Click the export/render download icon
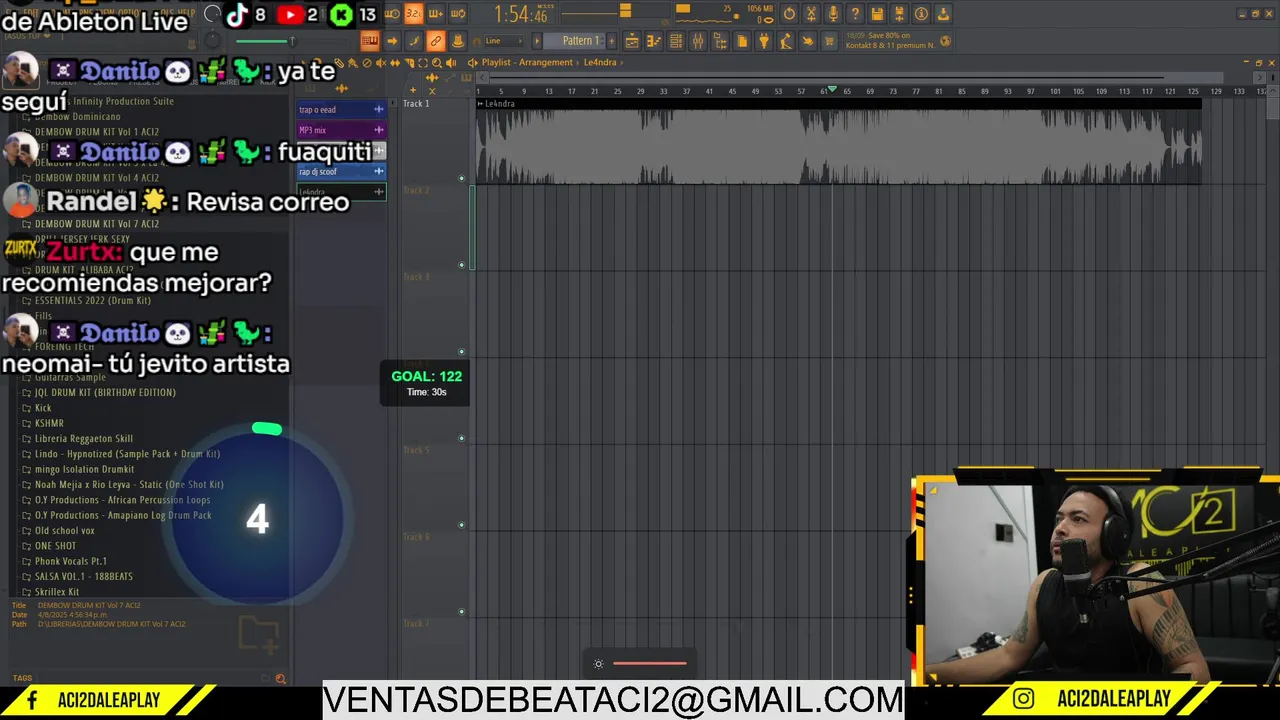The image size is (1280, 720). [943, 14]
